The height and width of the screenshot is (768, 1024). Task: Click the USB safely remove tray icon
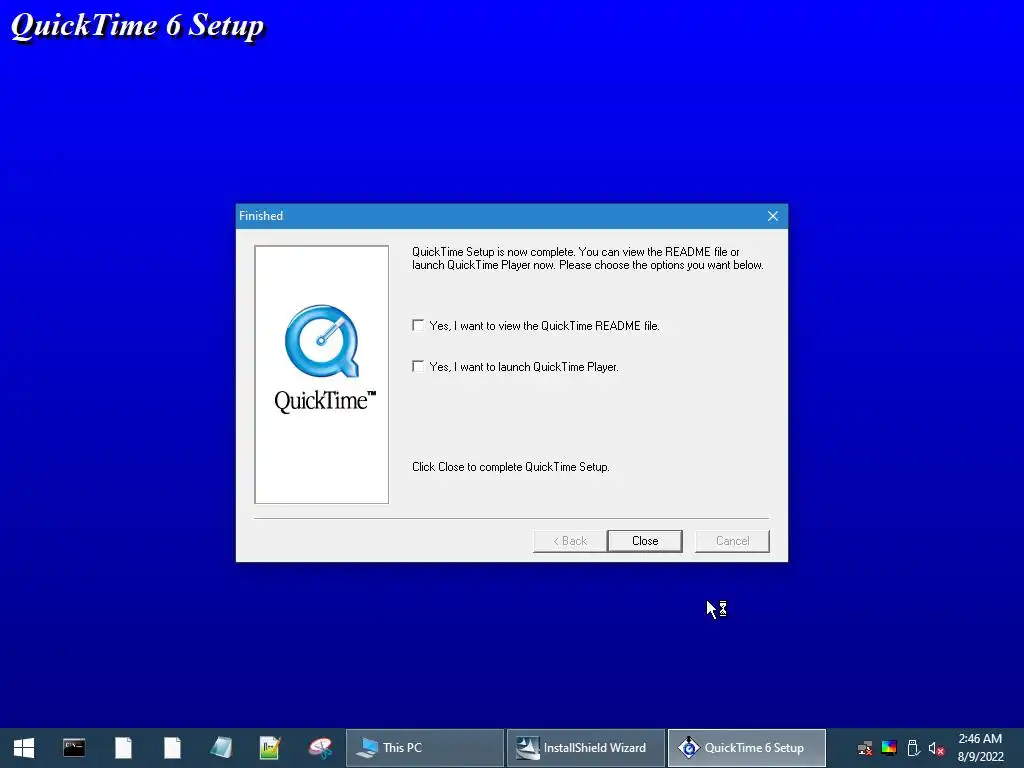tap(913, 748)
